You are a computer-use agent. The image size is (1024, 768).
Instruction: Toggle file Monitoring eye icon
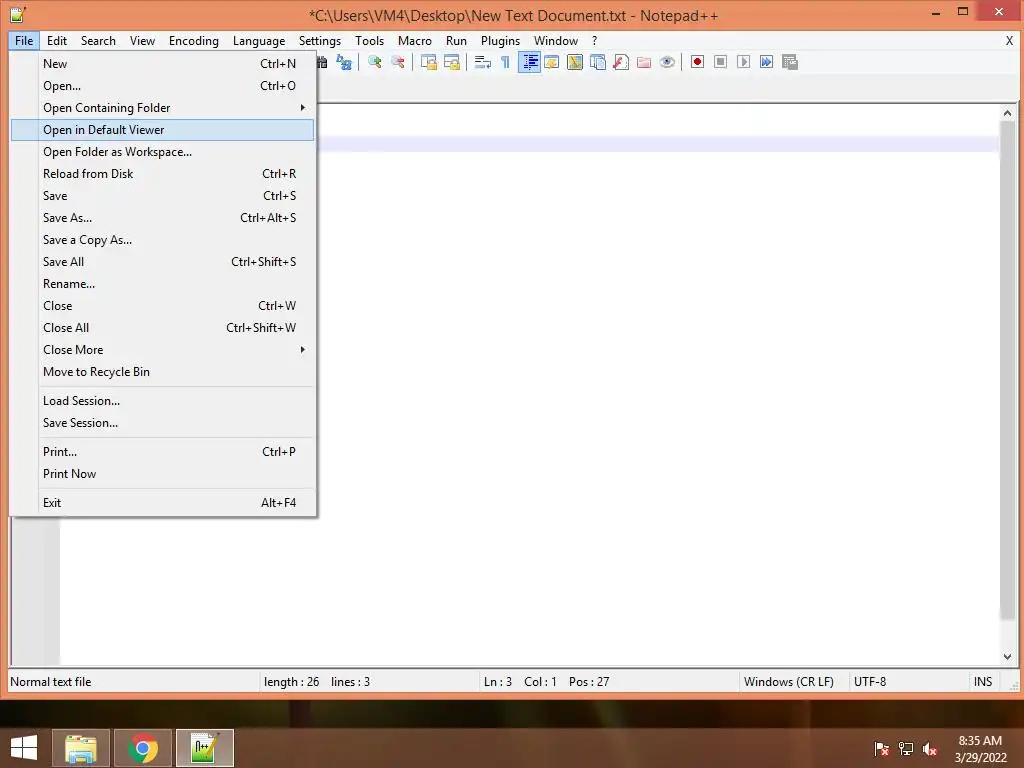(x=667, y=62)
